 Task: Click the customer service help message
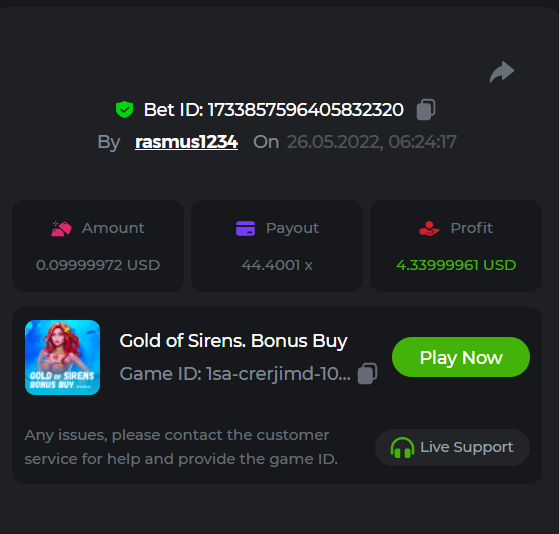click(x=181, y=447)
